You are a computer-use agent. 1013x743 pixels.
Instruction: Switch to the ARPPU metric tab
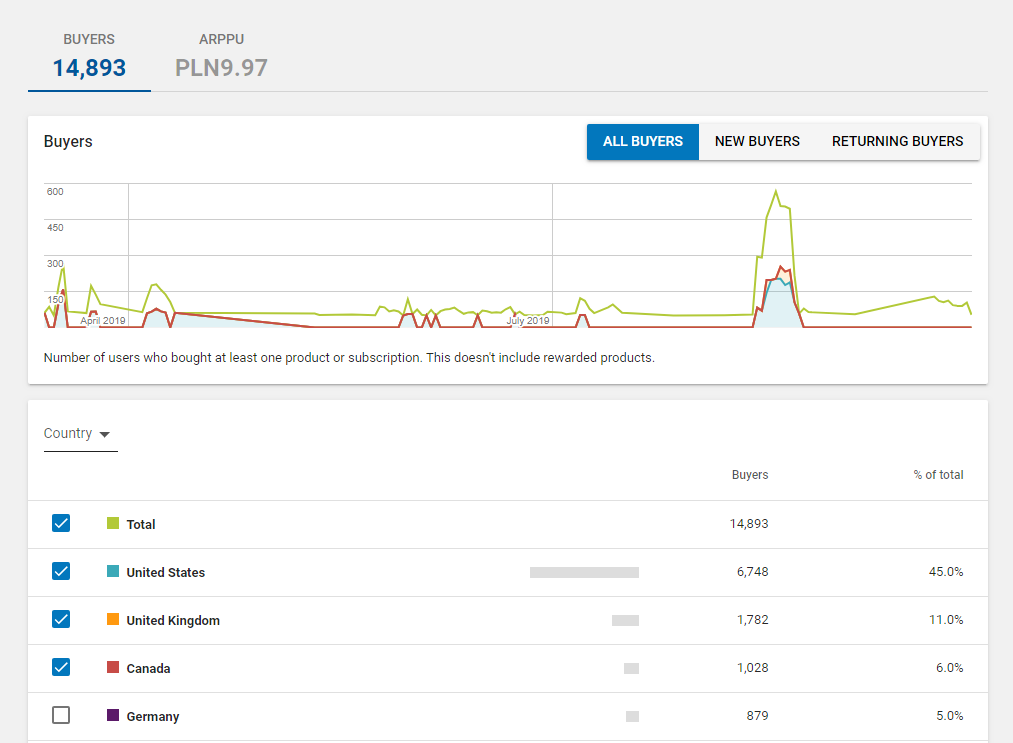click(221, 56)
